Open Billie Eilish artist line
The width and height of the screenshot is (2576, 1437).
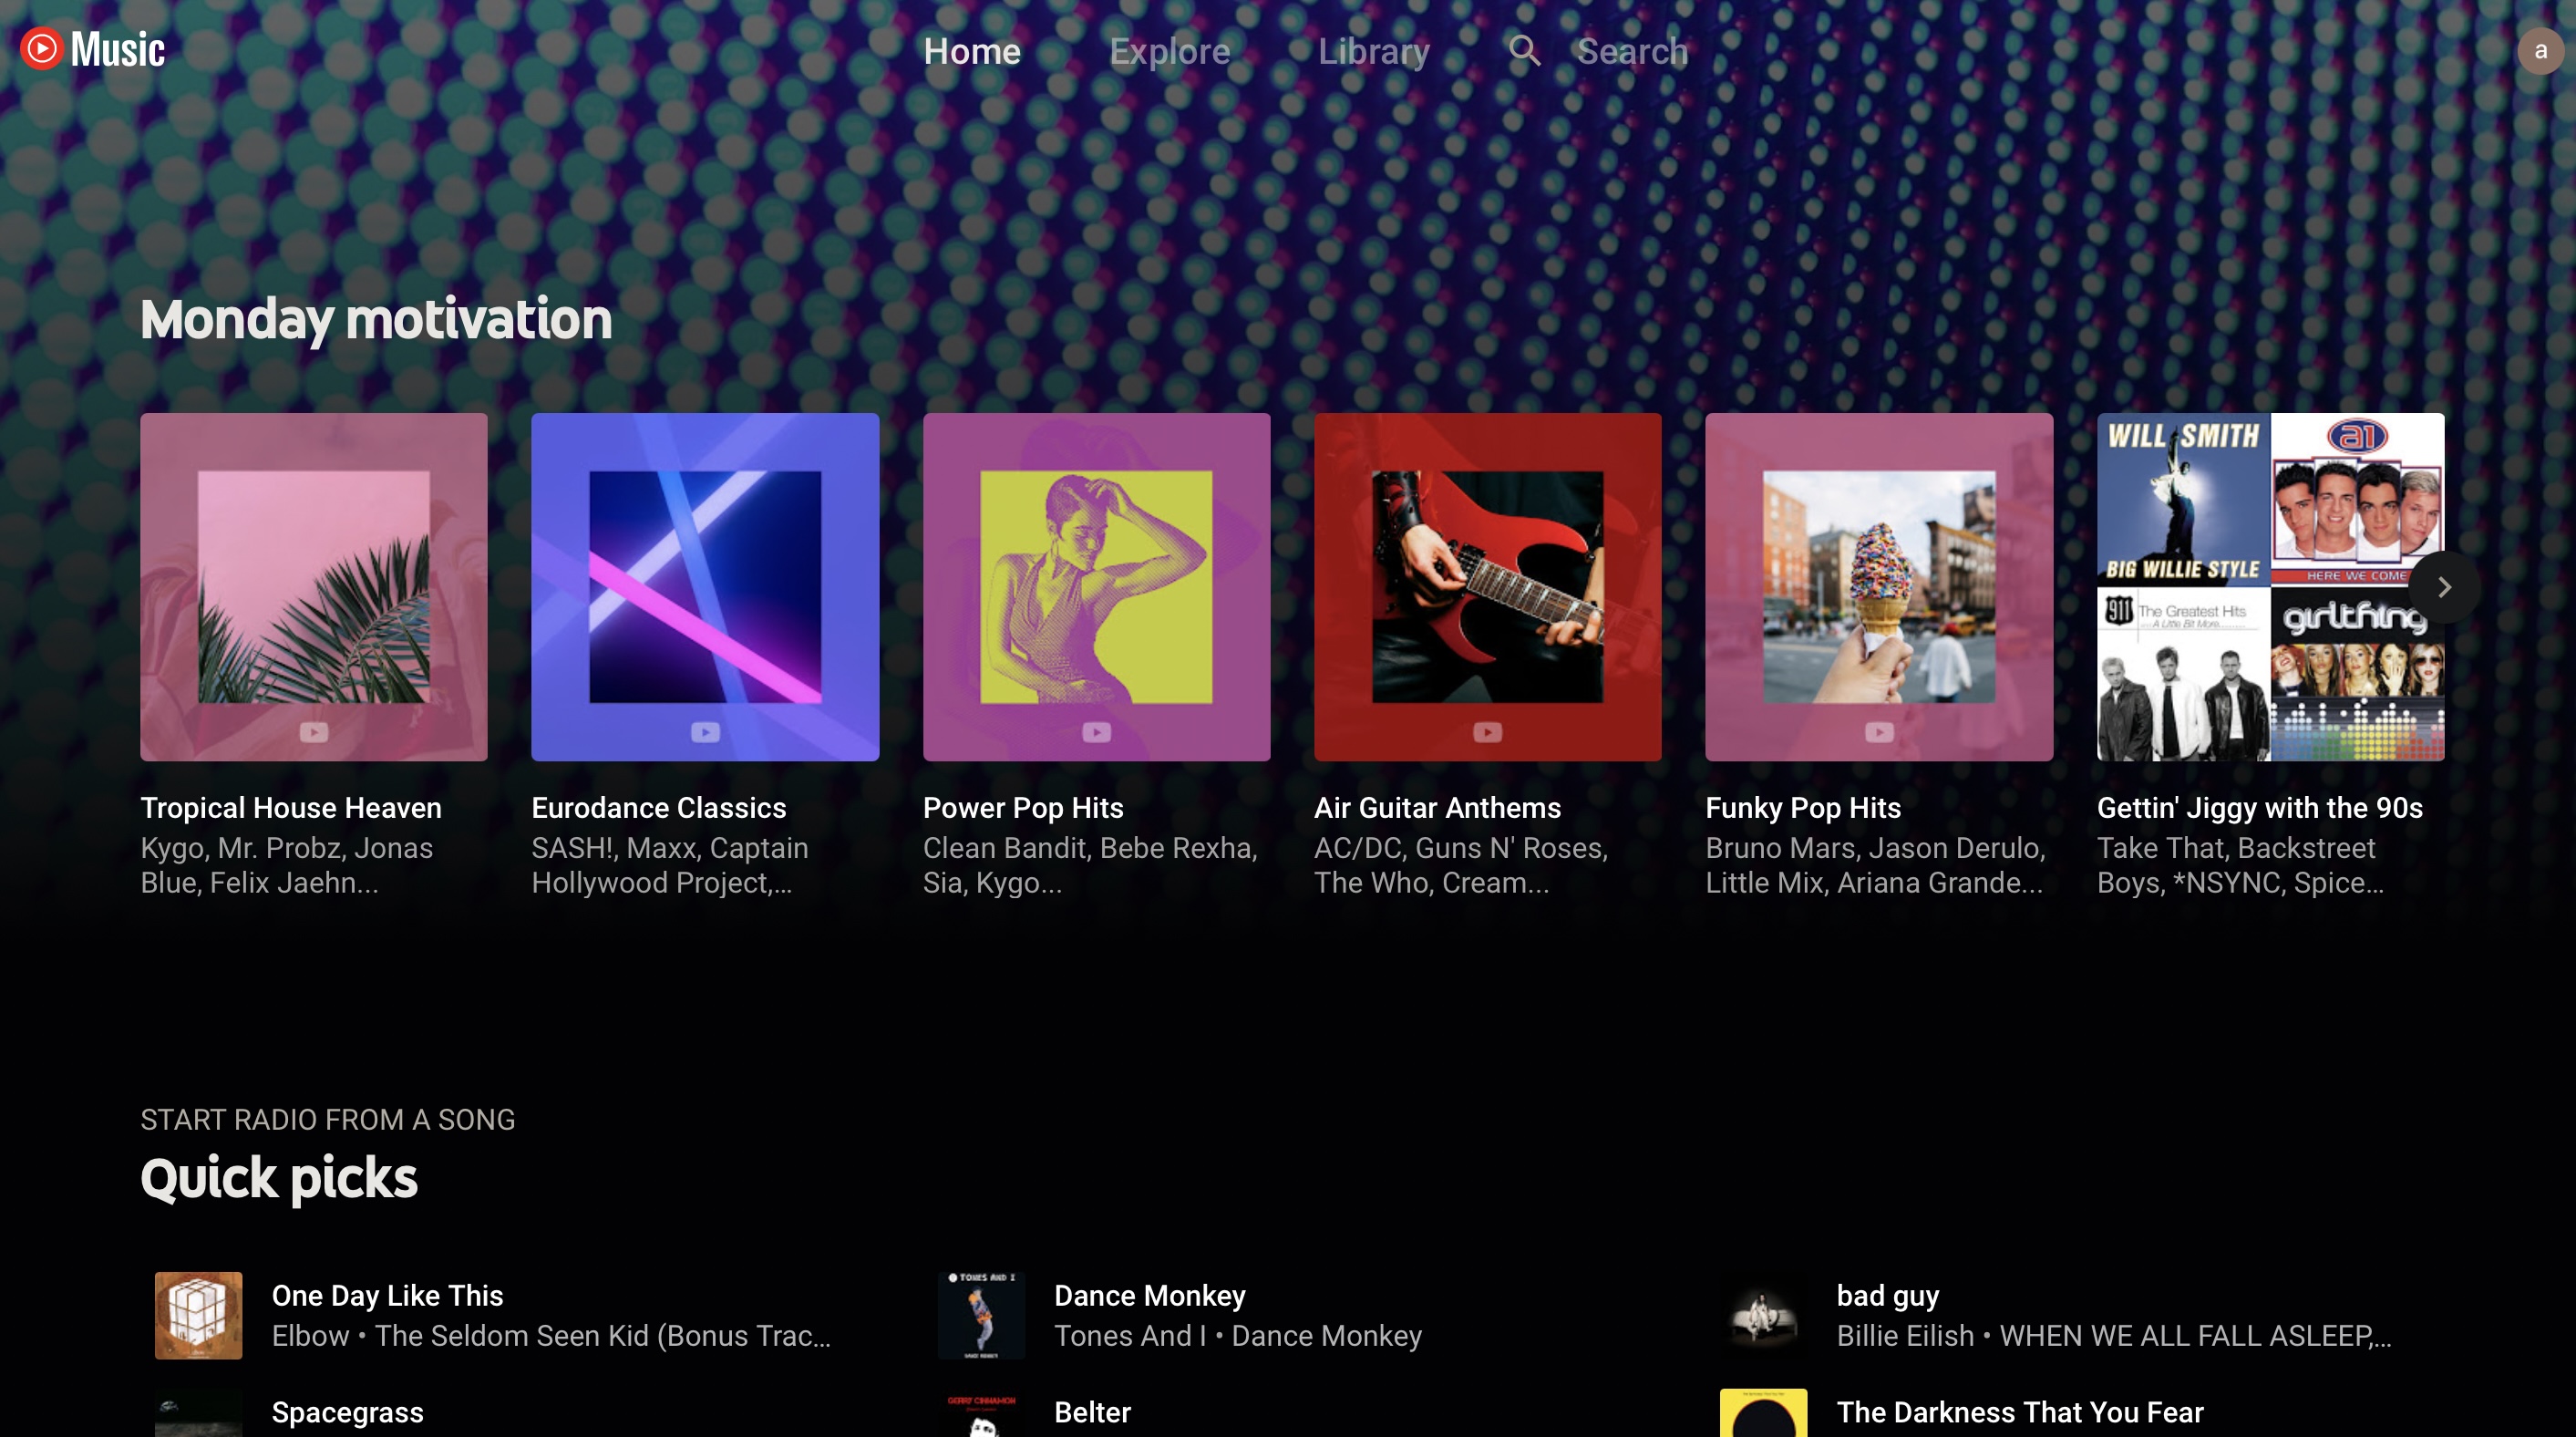coord(2114,1336)
